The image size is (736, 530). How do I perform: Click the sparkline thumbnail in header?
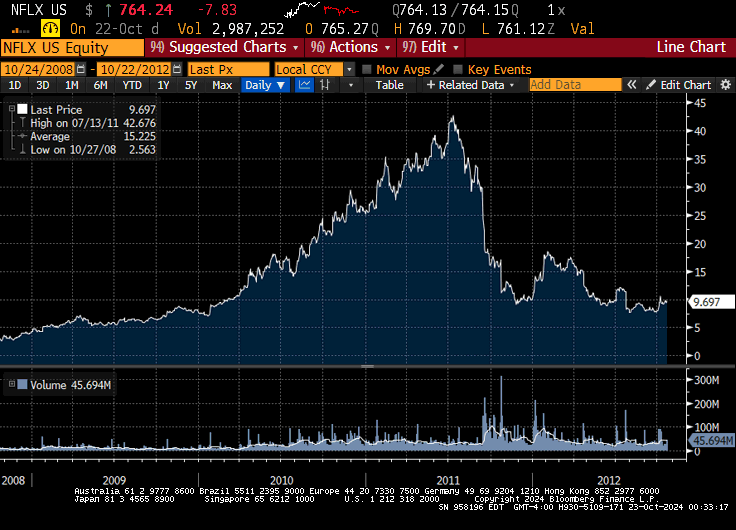pyautogui.click(x=322, y=9)
